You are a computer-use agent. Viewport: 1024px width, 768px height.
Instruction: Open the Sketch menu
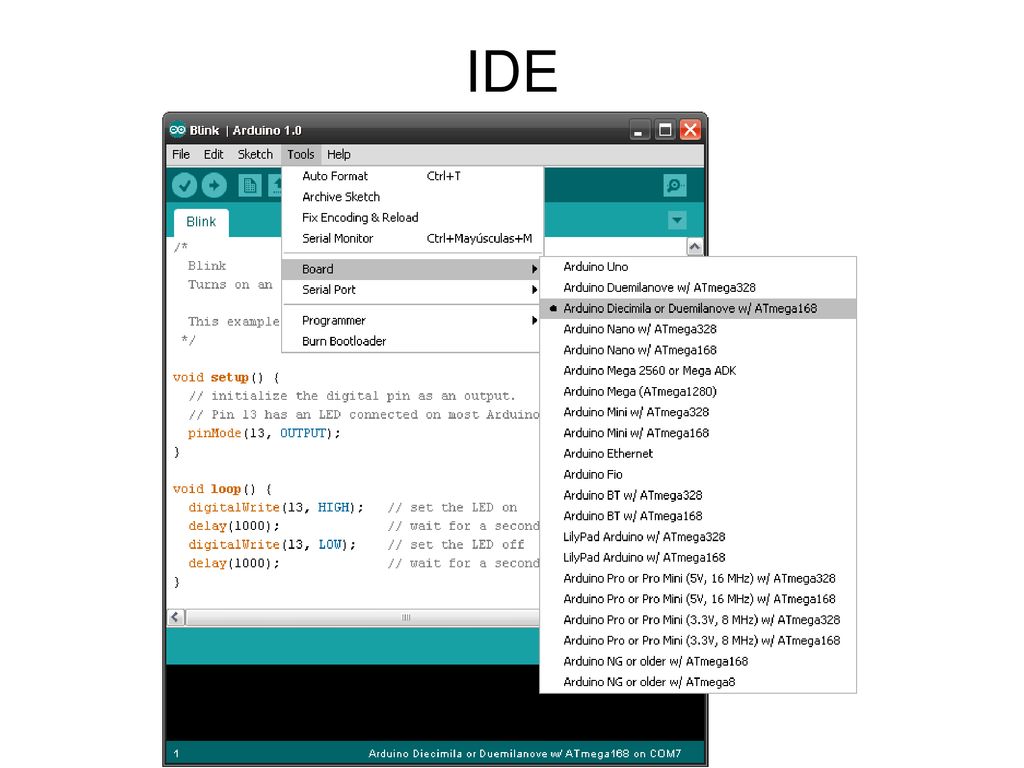pyautogui.click(x=255, y=155)
